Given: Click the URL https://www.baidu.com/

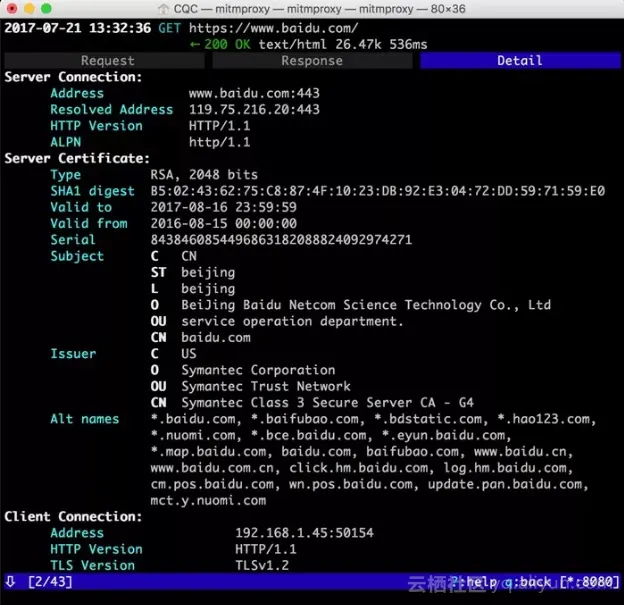Looking at the screenshot, I should pyautogui.click(x=273, y=28).
